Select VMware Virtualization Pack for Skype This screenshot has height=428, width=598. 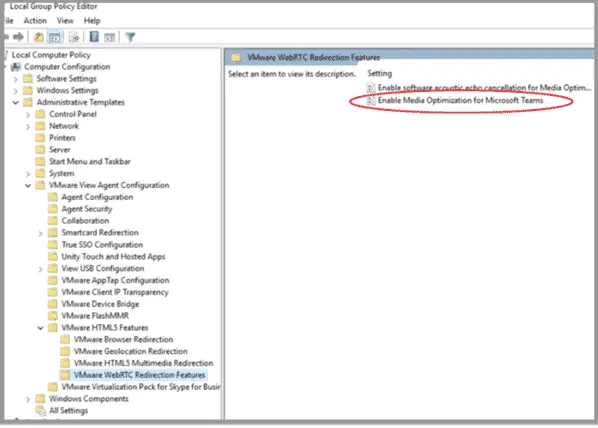pos(140,387)
